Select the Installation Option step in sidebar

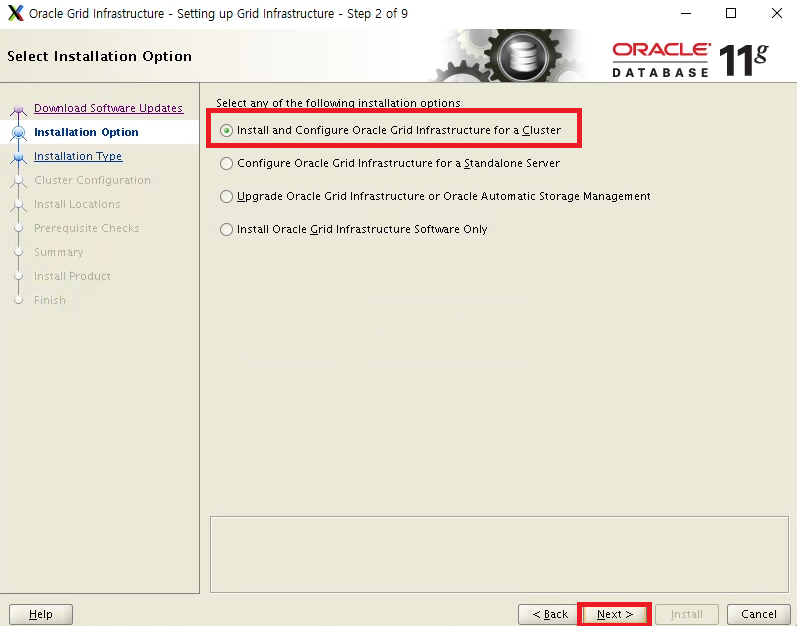click(x=86, y=132)
